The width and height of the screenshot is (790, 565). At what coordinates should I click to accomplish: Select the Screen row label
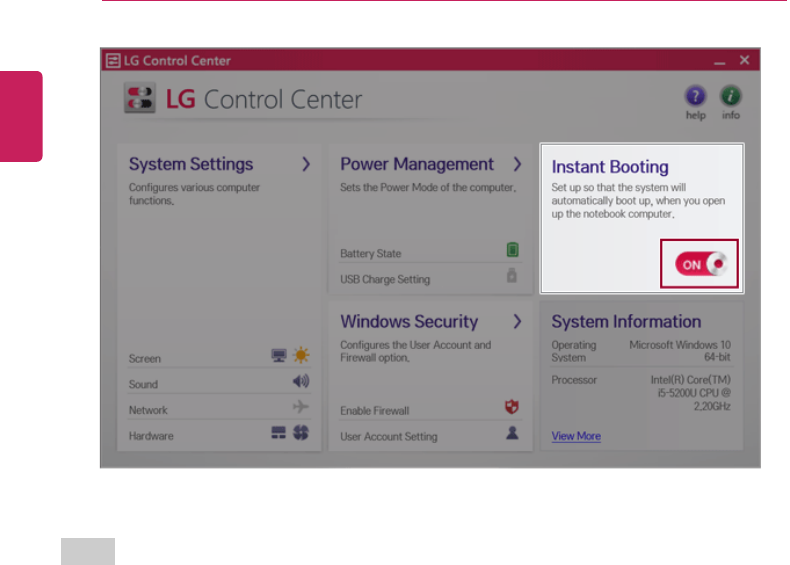[145, 359]
